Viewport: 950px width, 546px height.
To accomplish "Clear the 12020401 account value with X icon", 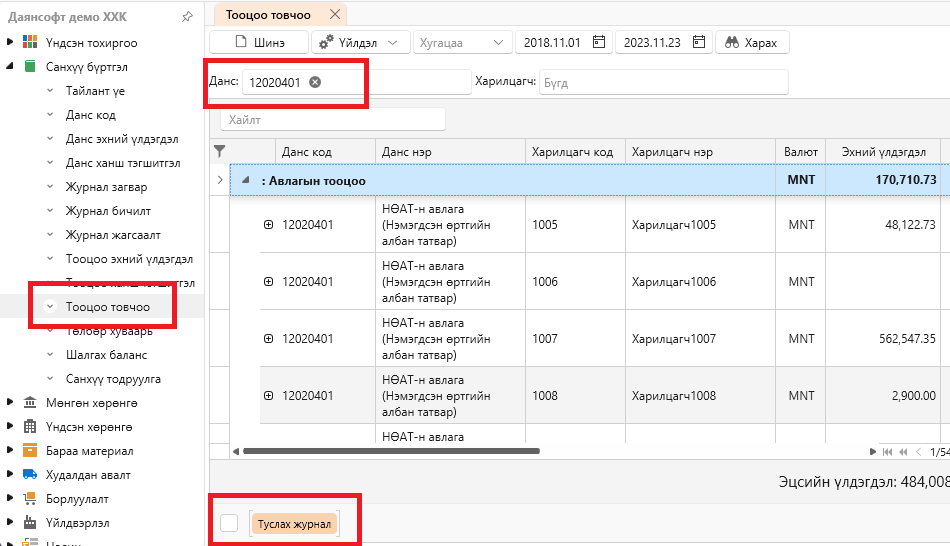I will 315,82.
